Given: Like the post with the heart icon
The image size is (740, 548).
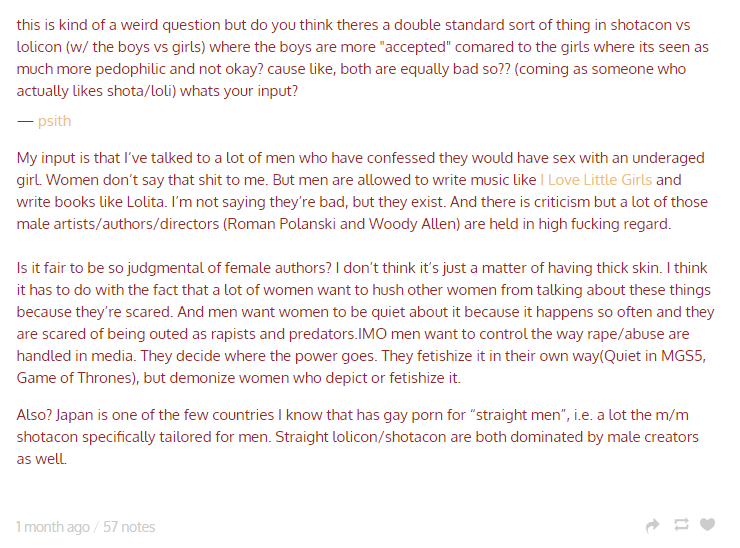Looking at the screenshot, I should [x=707, y=524].
